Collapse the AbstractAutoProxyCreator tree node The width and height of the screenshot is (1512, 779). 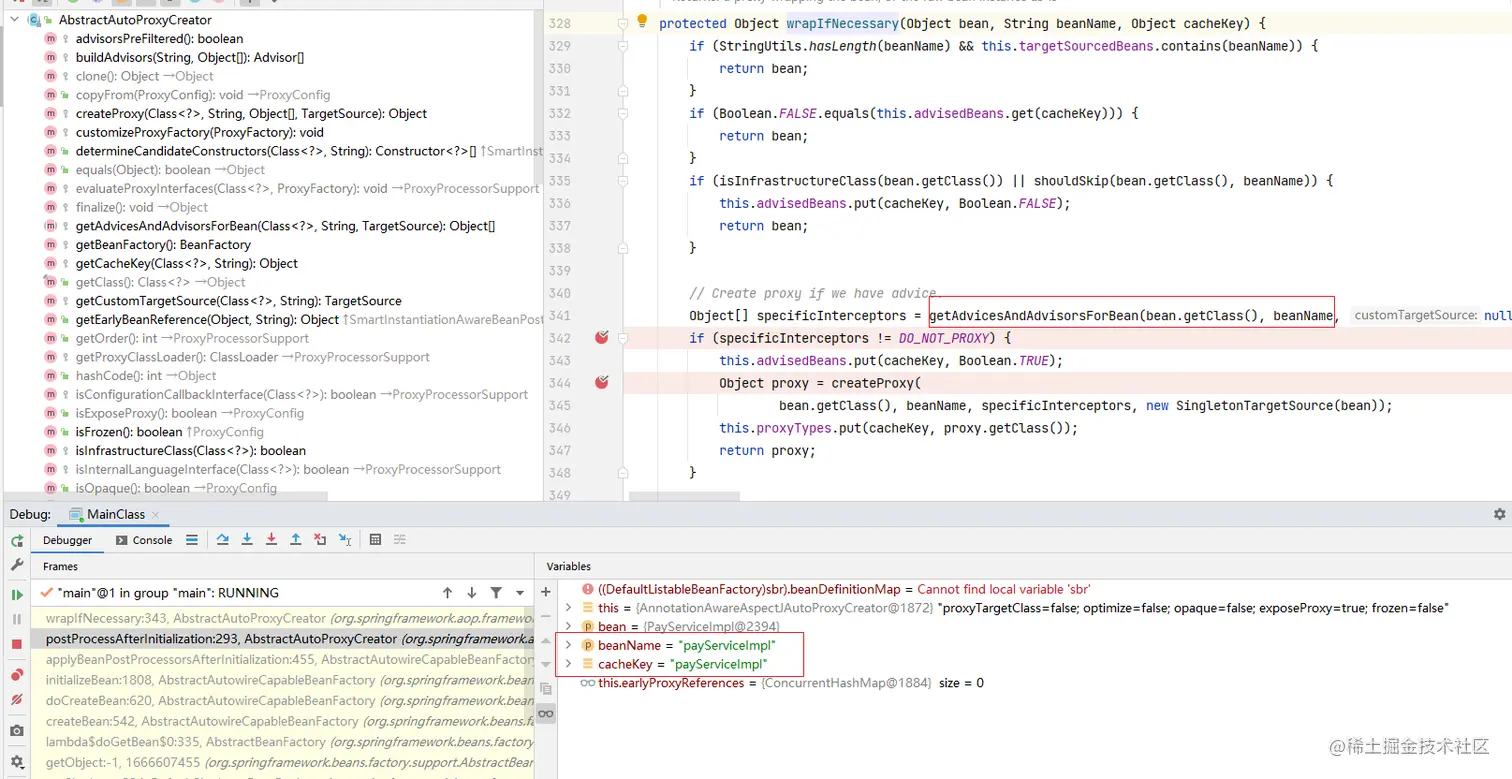coord(14,20)
